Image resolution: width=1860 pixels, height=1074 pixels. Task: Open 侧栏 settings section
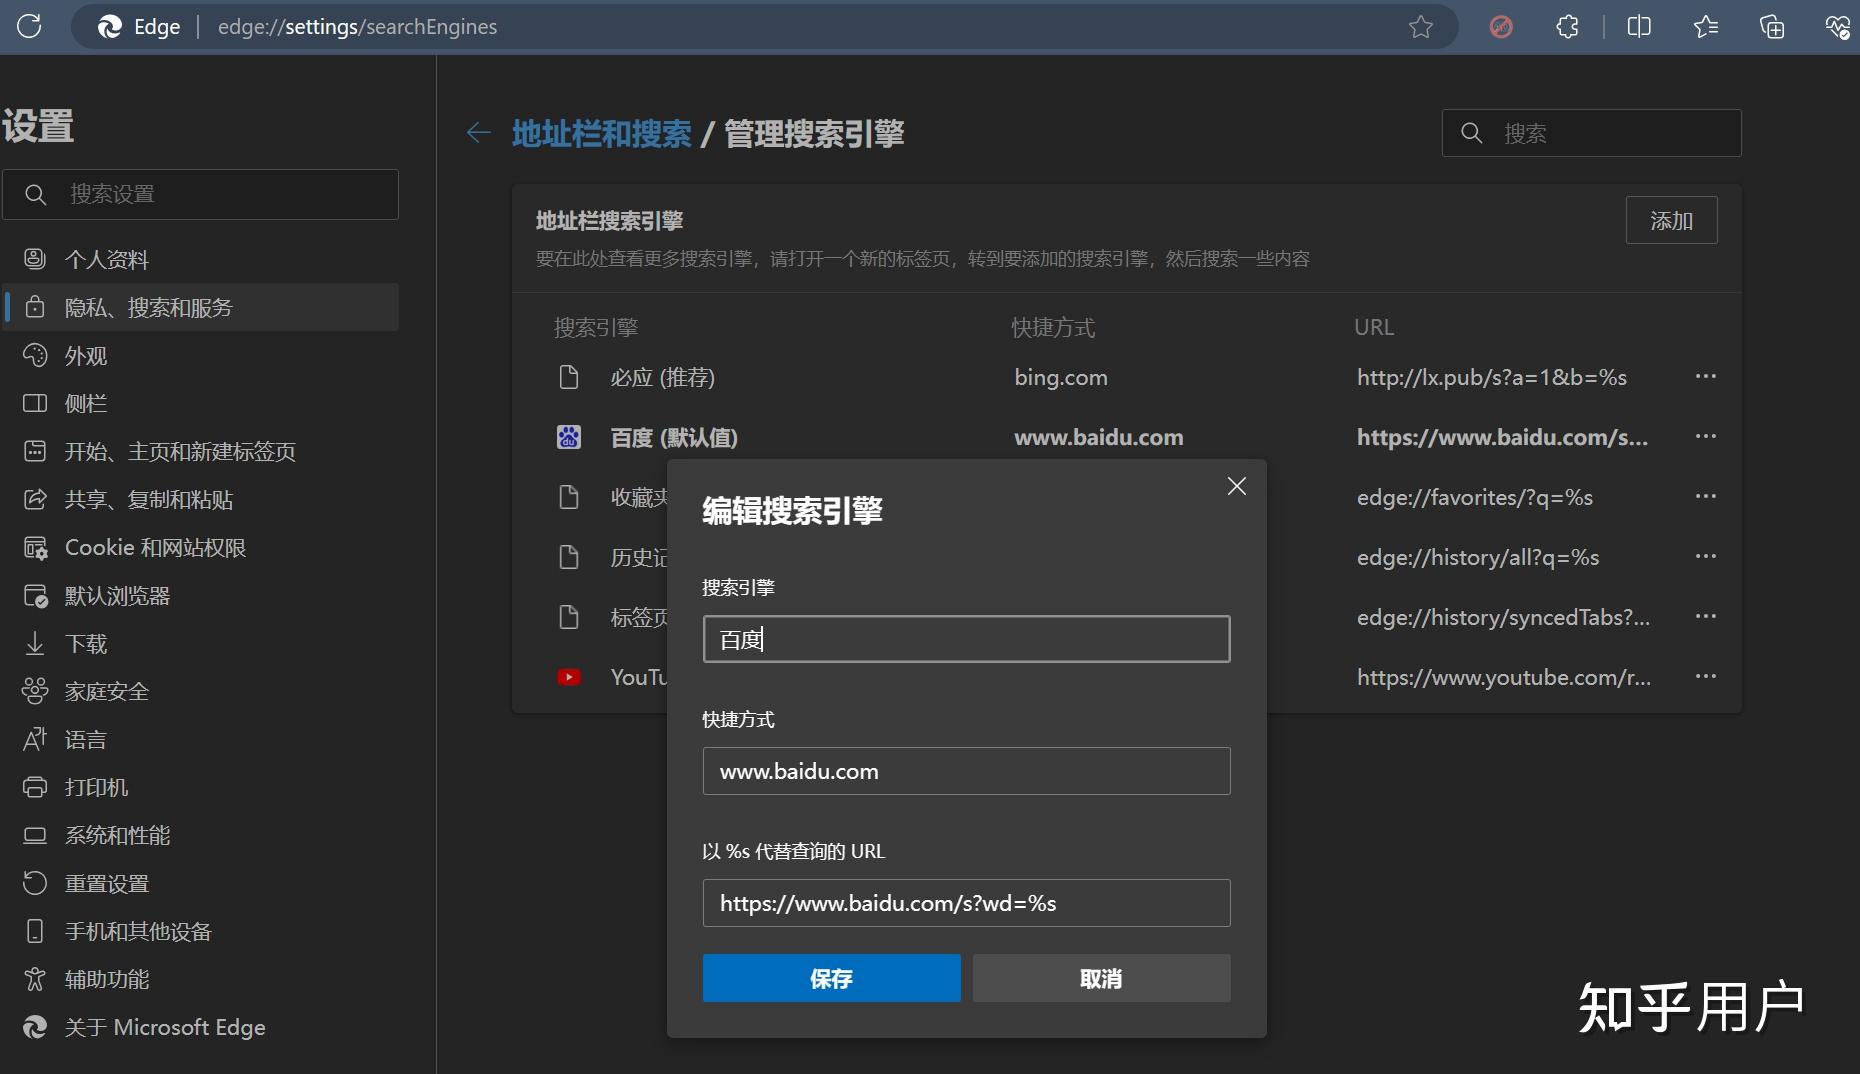coord(200,403)
